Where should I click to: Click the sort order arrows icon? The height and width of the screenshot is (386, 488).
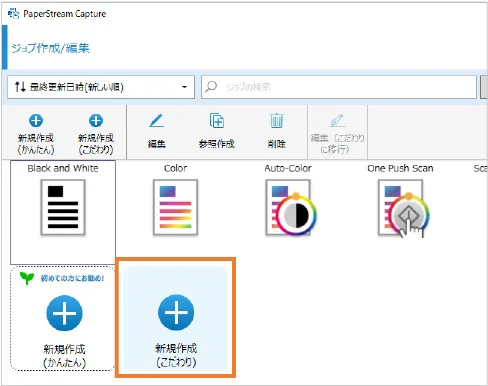20,87
